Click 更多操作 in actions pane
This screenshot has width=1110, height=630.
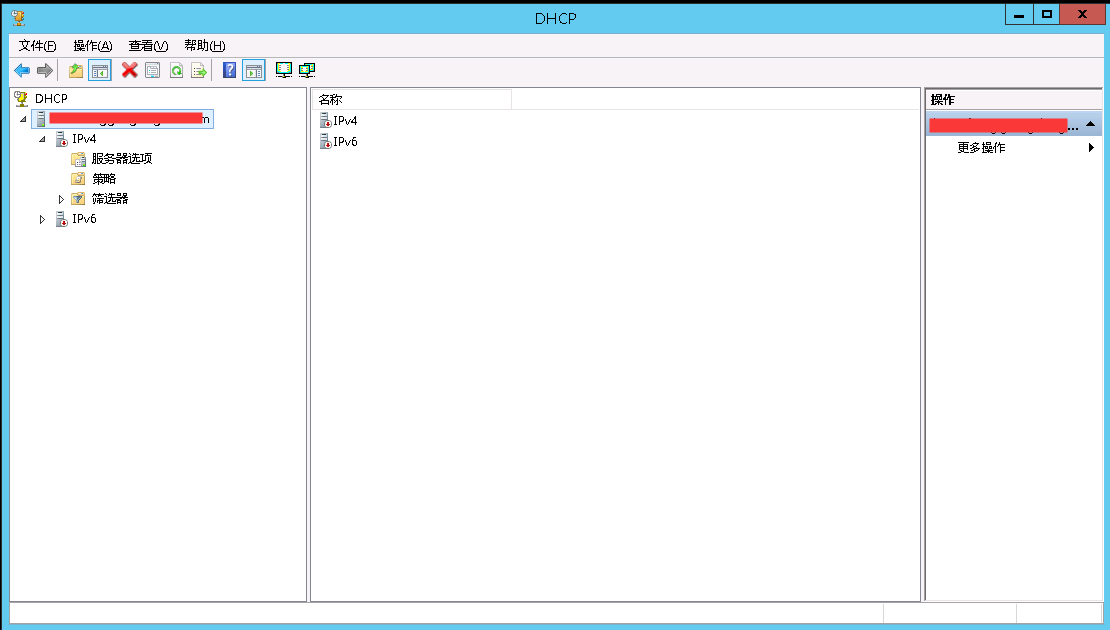click(x=981, y=147)
